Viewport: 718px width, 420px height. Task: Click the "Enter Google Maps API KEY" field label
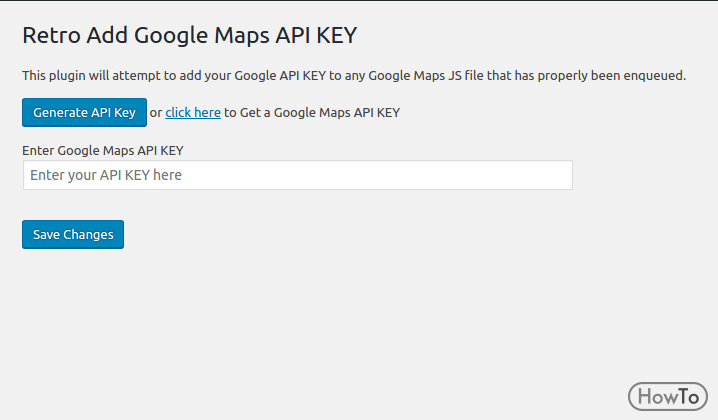click(103, 151)
